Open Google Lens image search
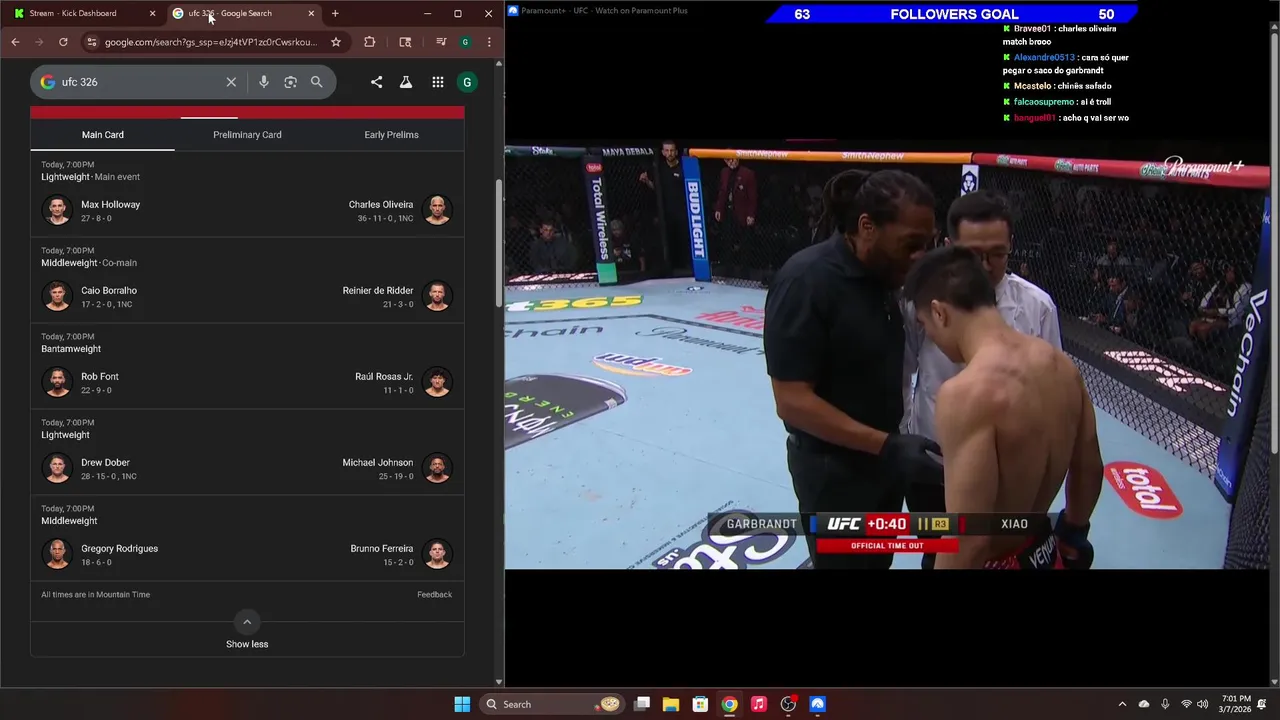This screenshot has width=1280, height=720. point(290,82)
